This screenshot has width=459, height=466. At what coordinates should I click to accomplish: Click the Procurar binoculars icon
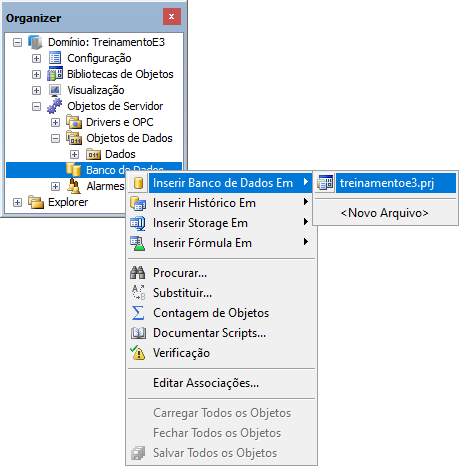[x=138, y=273]
